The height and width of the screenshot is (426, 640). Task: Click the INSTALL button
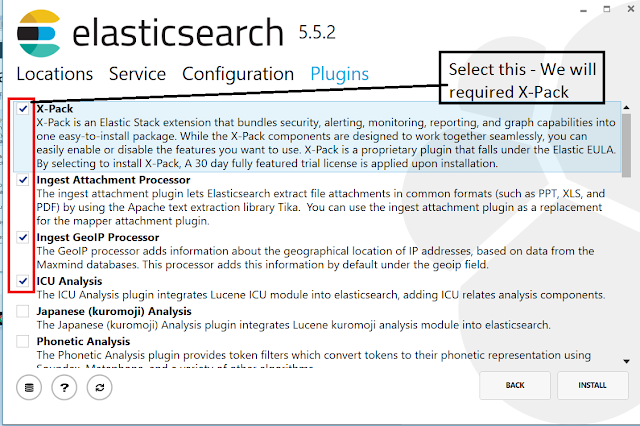[592, 385]
